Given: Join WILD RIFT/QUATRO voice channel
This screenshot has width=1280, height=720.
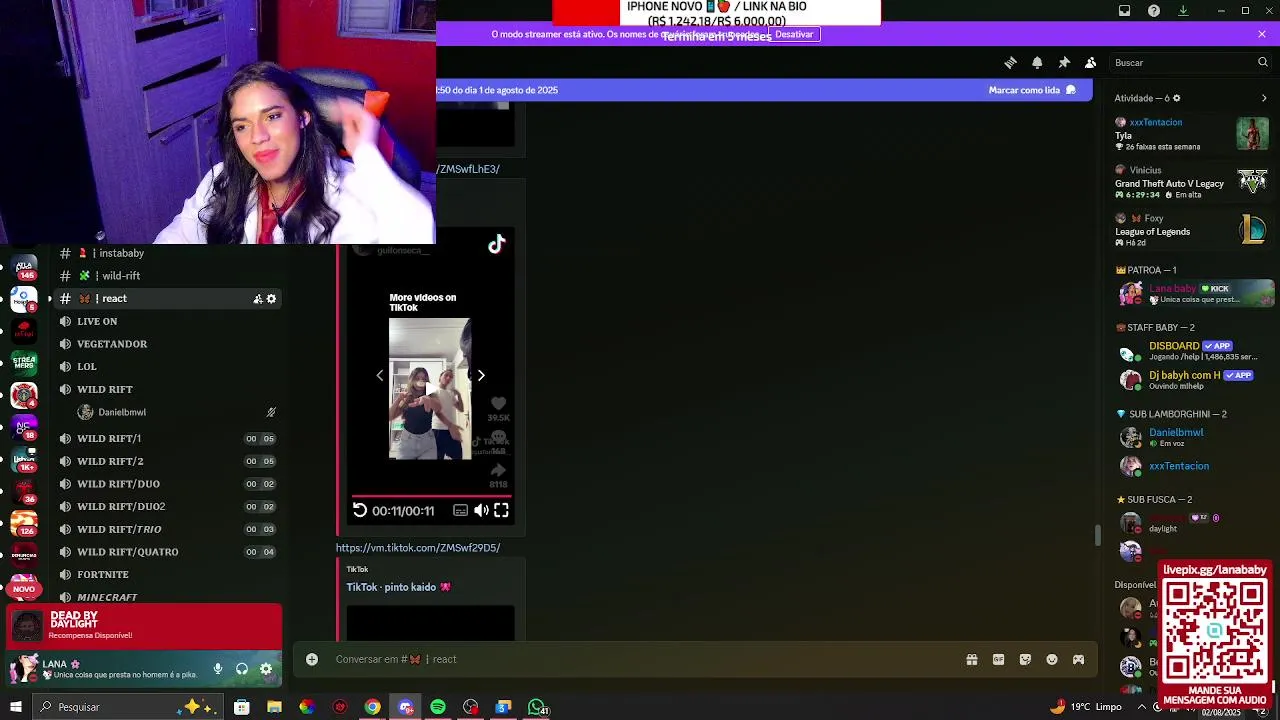Looking at the screenshot, I should (167, 552).
